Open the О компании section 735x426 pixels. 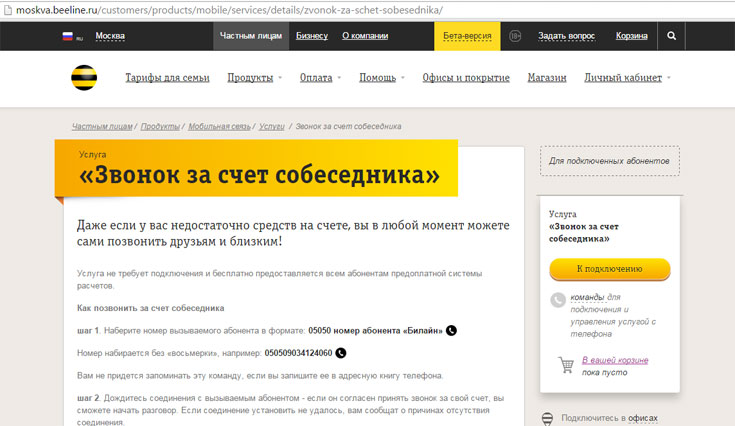point(365,36)
